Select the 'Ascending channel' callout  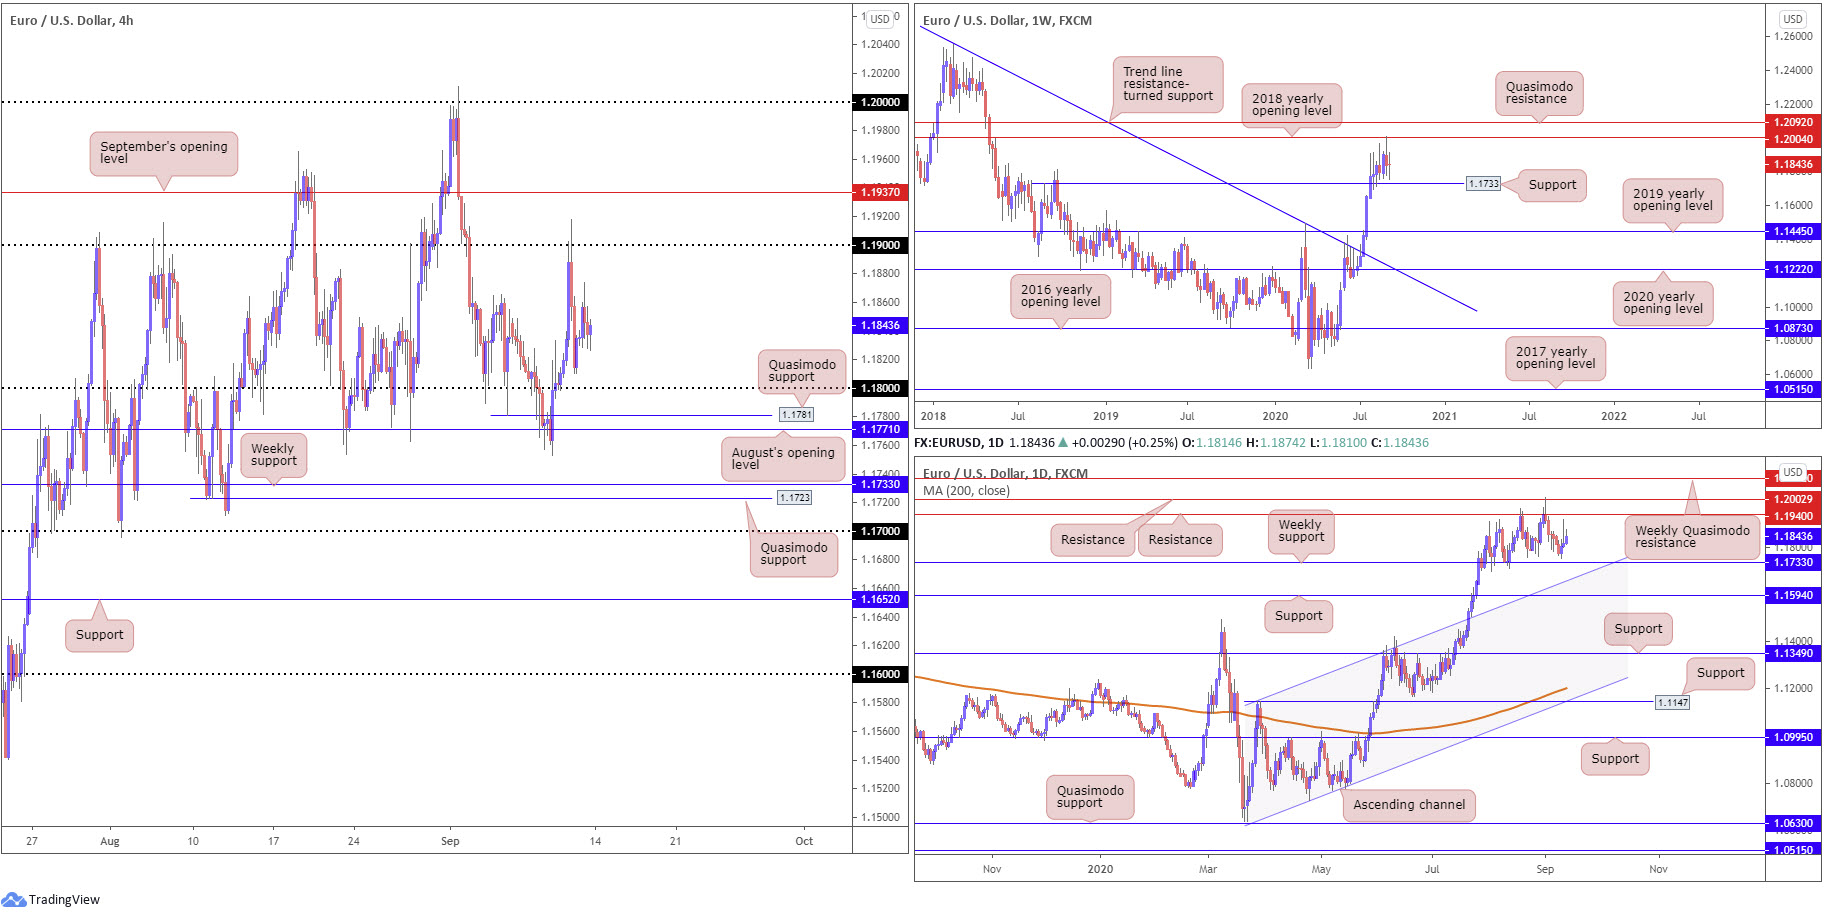pos(1409,805)
